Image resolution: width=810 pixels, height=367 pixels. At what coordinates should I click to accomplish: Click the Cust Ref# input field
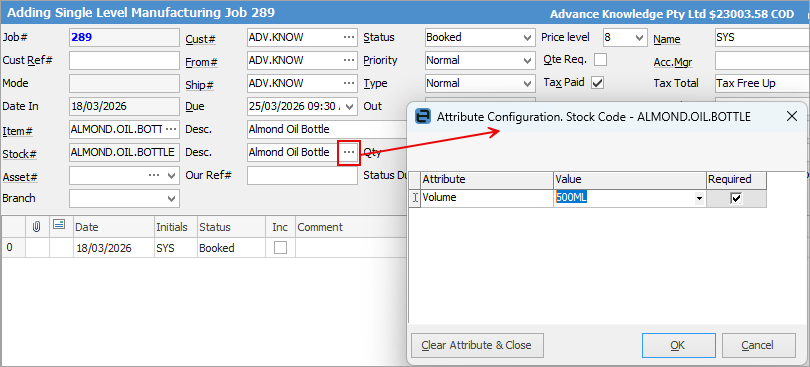pos(124,60)
